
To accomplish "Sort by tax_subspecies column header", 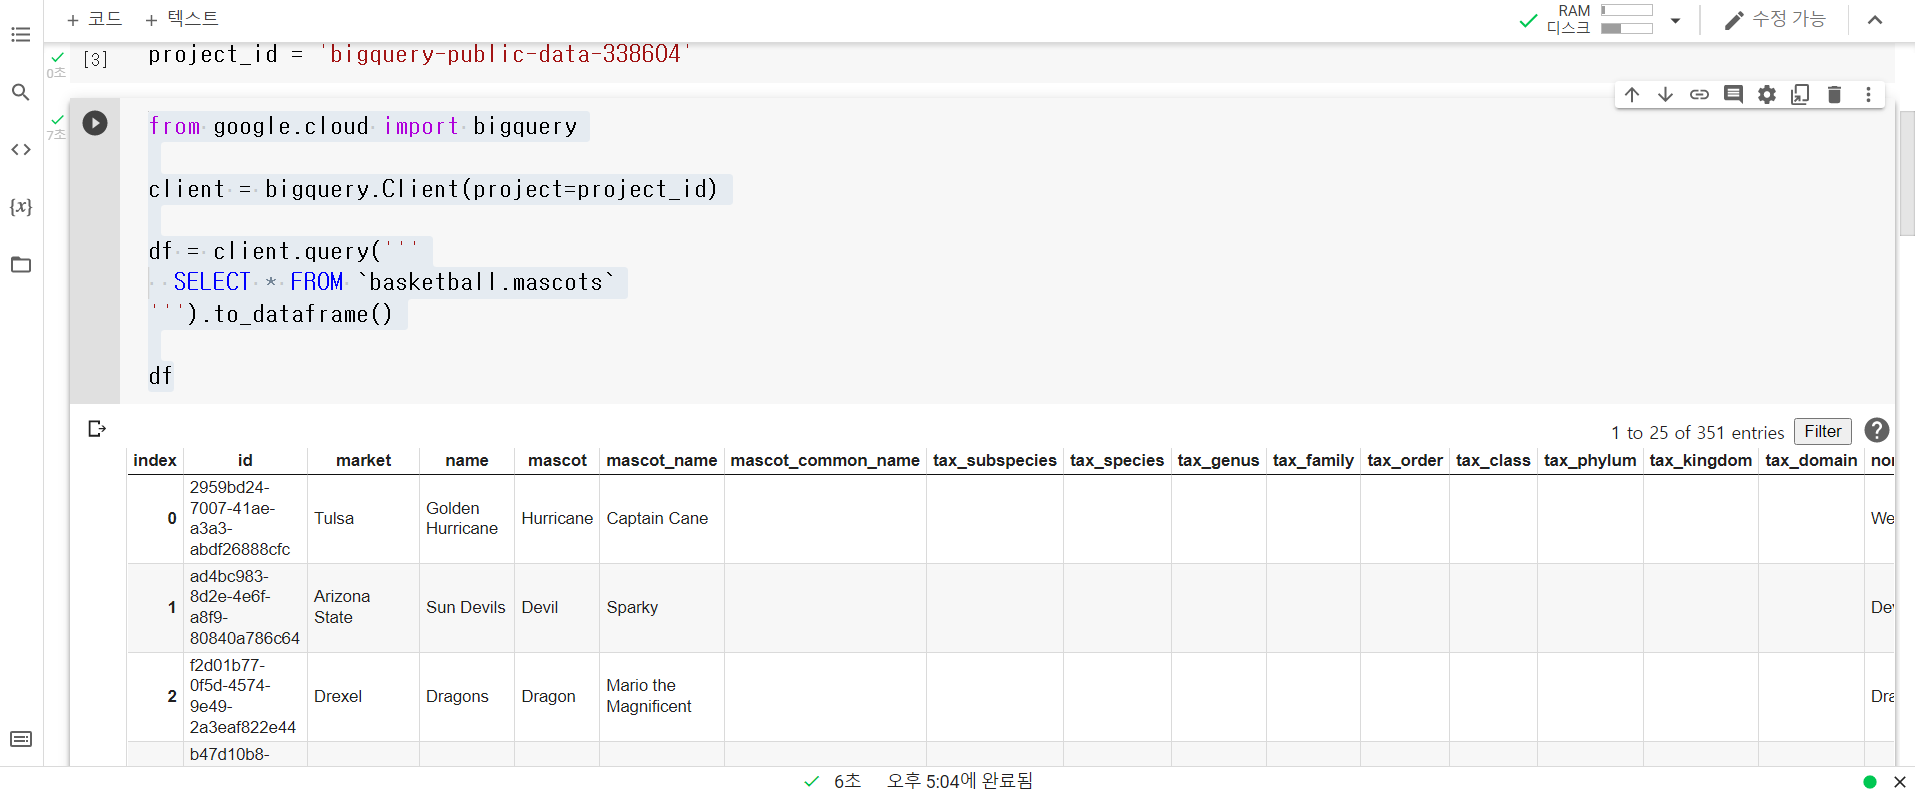I will click(995, 460).
